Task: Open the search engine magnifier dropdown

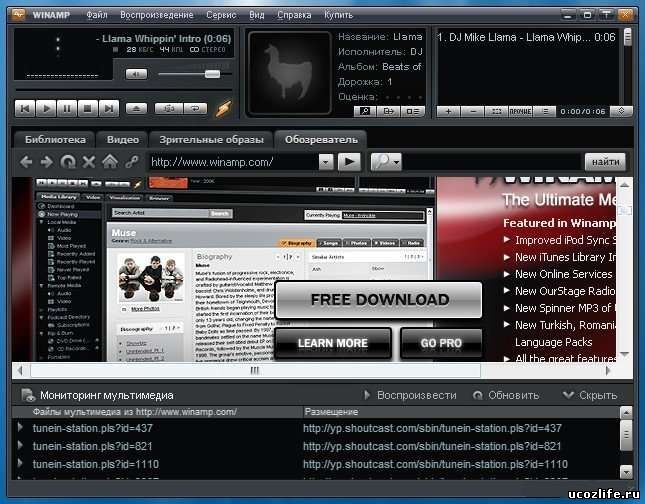Action: (x=385, y=162)
